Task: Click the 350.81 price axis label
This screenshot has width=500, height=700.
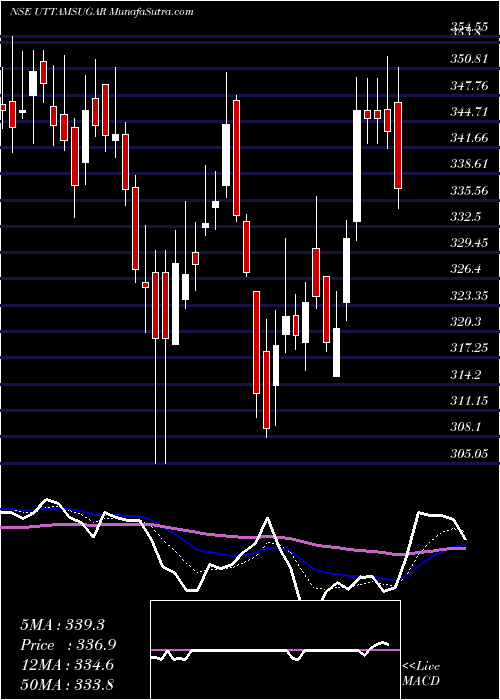Action: click(x=469, y=59)
